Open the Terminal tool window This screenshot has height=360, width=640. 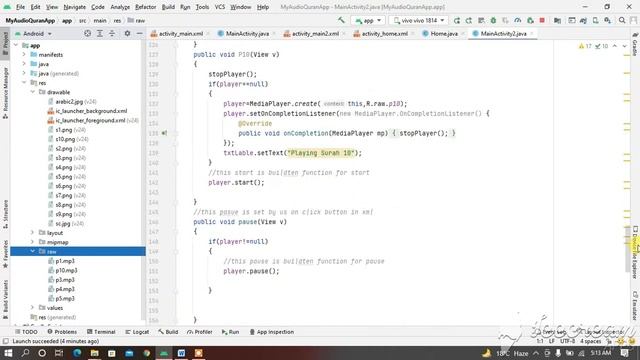pos(101,332)
